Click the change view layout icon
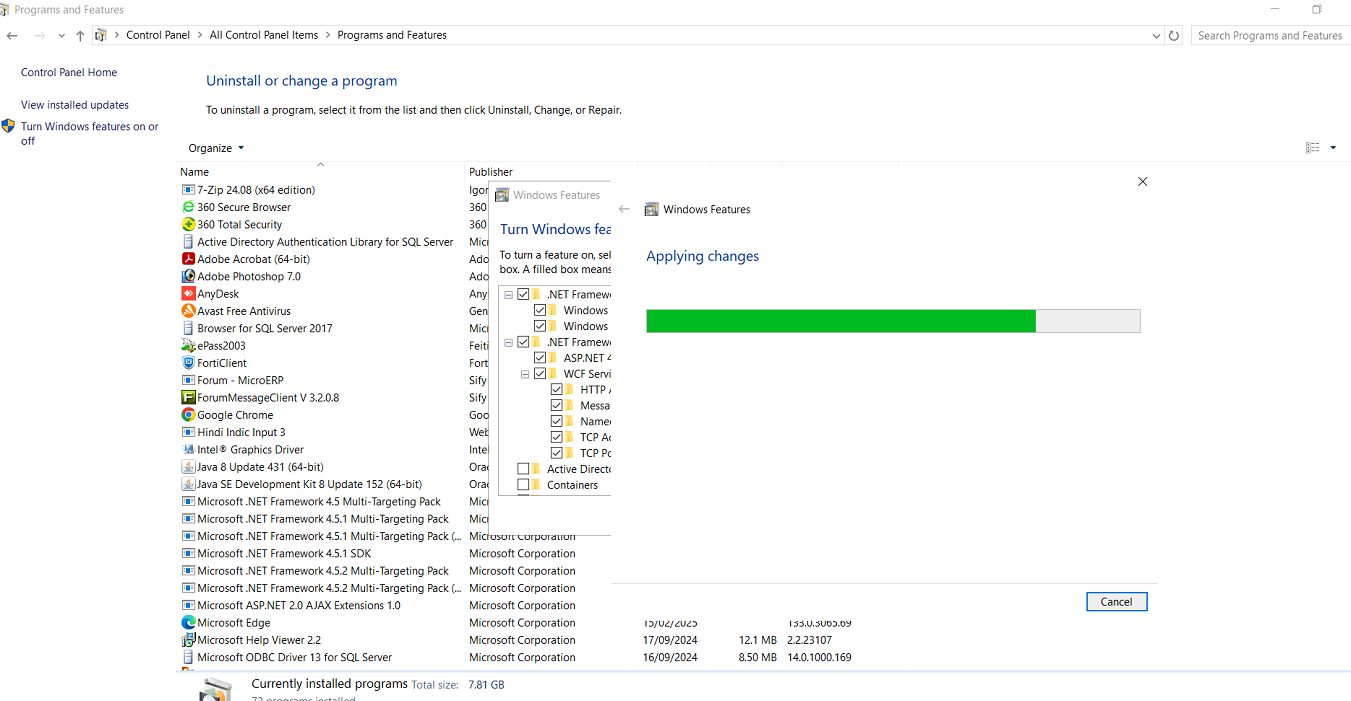 (1312, 148)
